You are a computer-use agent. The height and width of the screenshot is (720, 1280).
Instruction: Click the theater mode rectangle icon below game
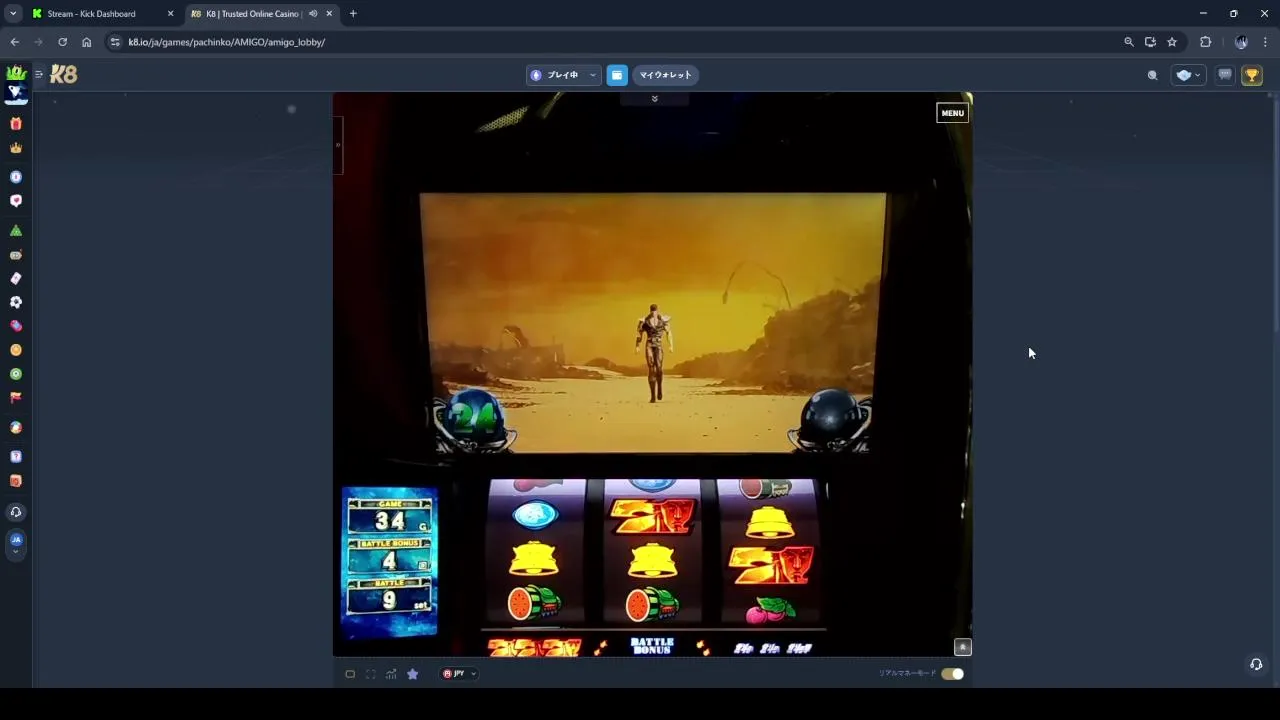(350, 674)
